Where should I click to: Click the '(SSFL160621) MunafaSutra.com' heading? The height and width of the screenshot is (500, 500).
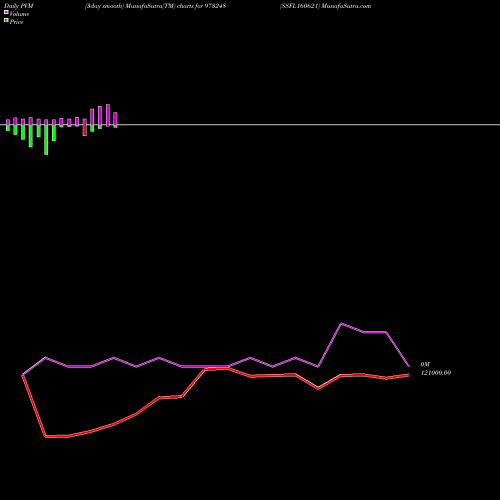[x=325, y=6]
